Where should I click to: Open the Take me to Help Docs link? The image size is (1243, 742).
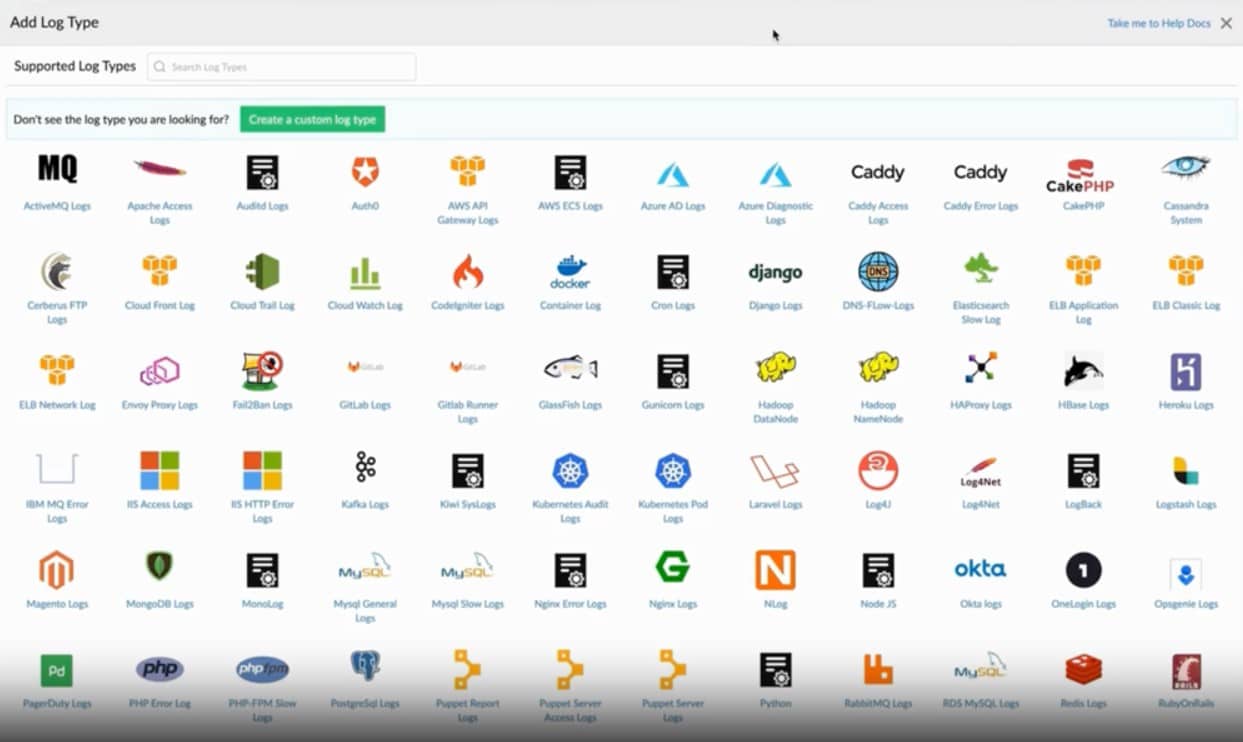pos(1159,23)
